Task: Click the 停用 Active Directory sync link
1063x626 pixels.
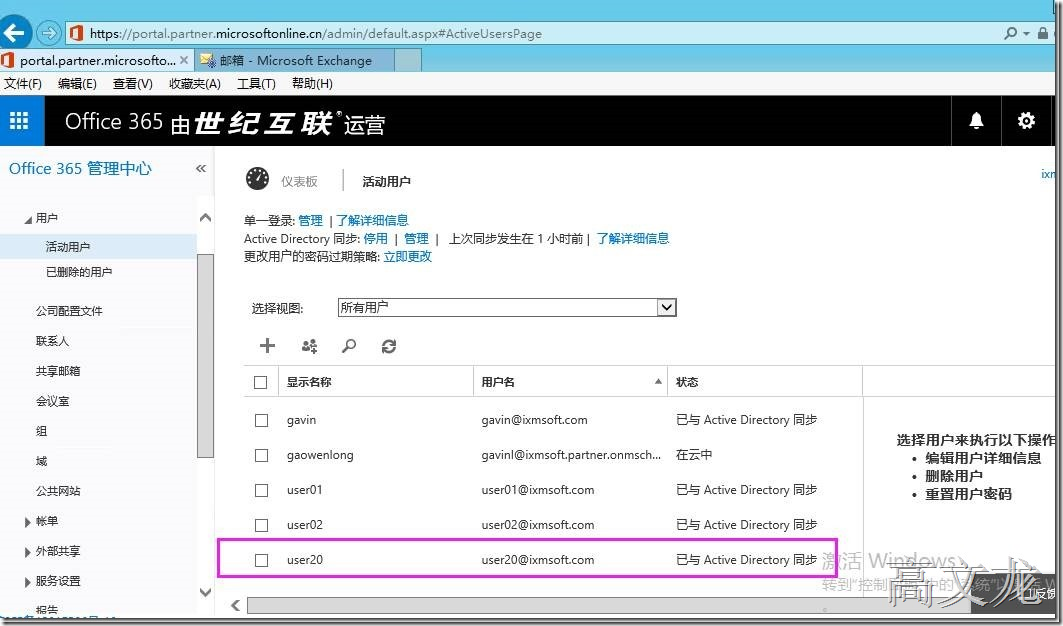Action: 376,239
